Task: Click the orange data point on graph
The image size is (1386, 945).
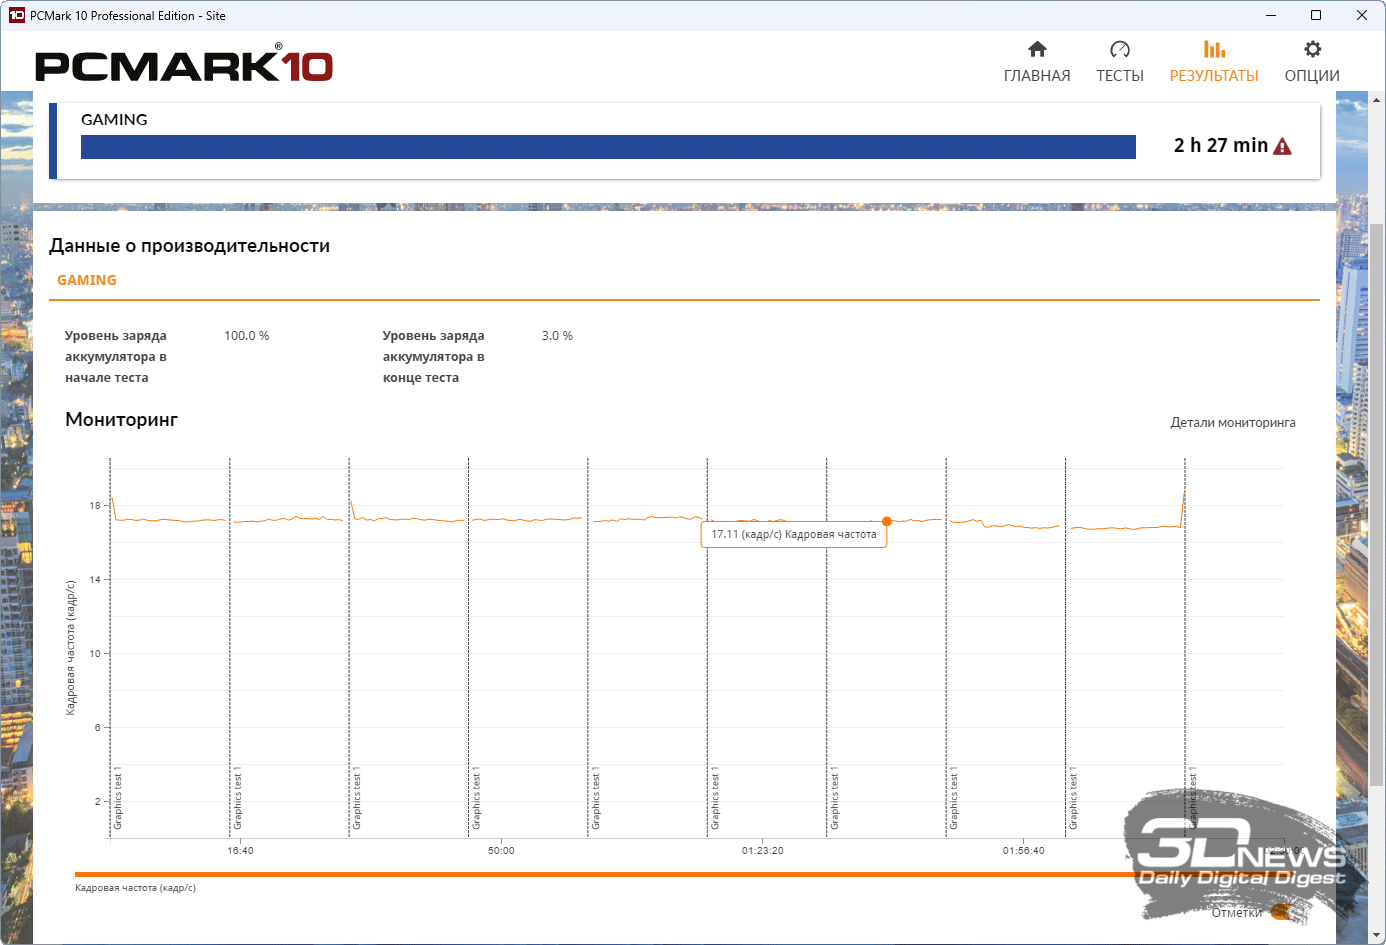Action: click(887, 521)
